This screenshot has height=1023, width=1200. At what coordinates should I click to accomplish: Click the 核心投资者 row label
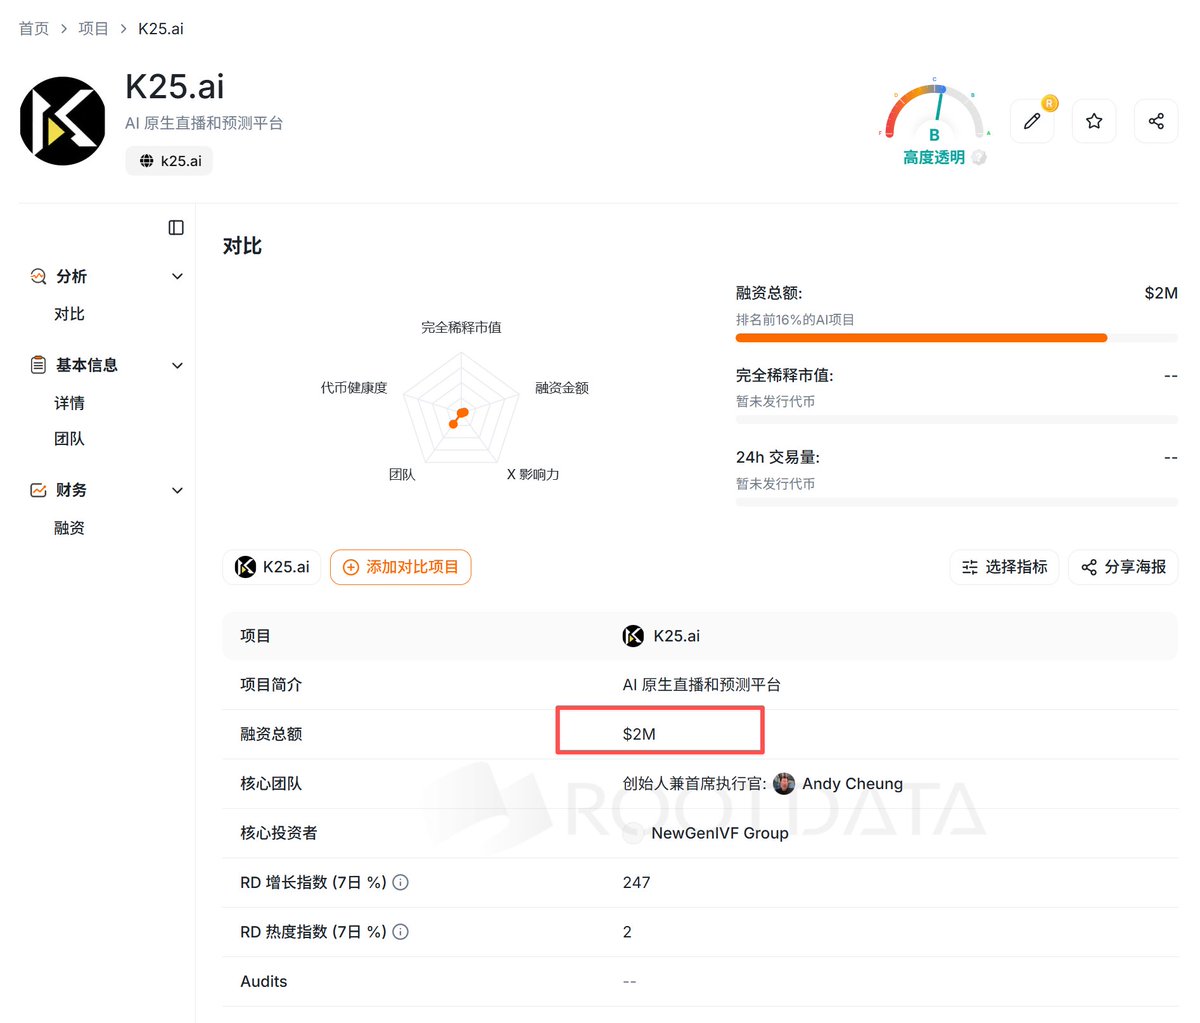pos(279,833)
